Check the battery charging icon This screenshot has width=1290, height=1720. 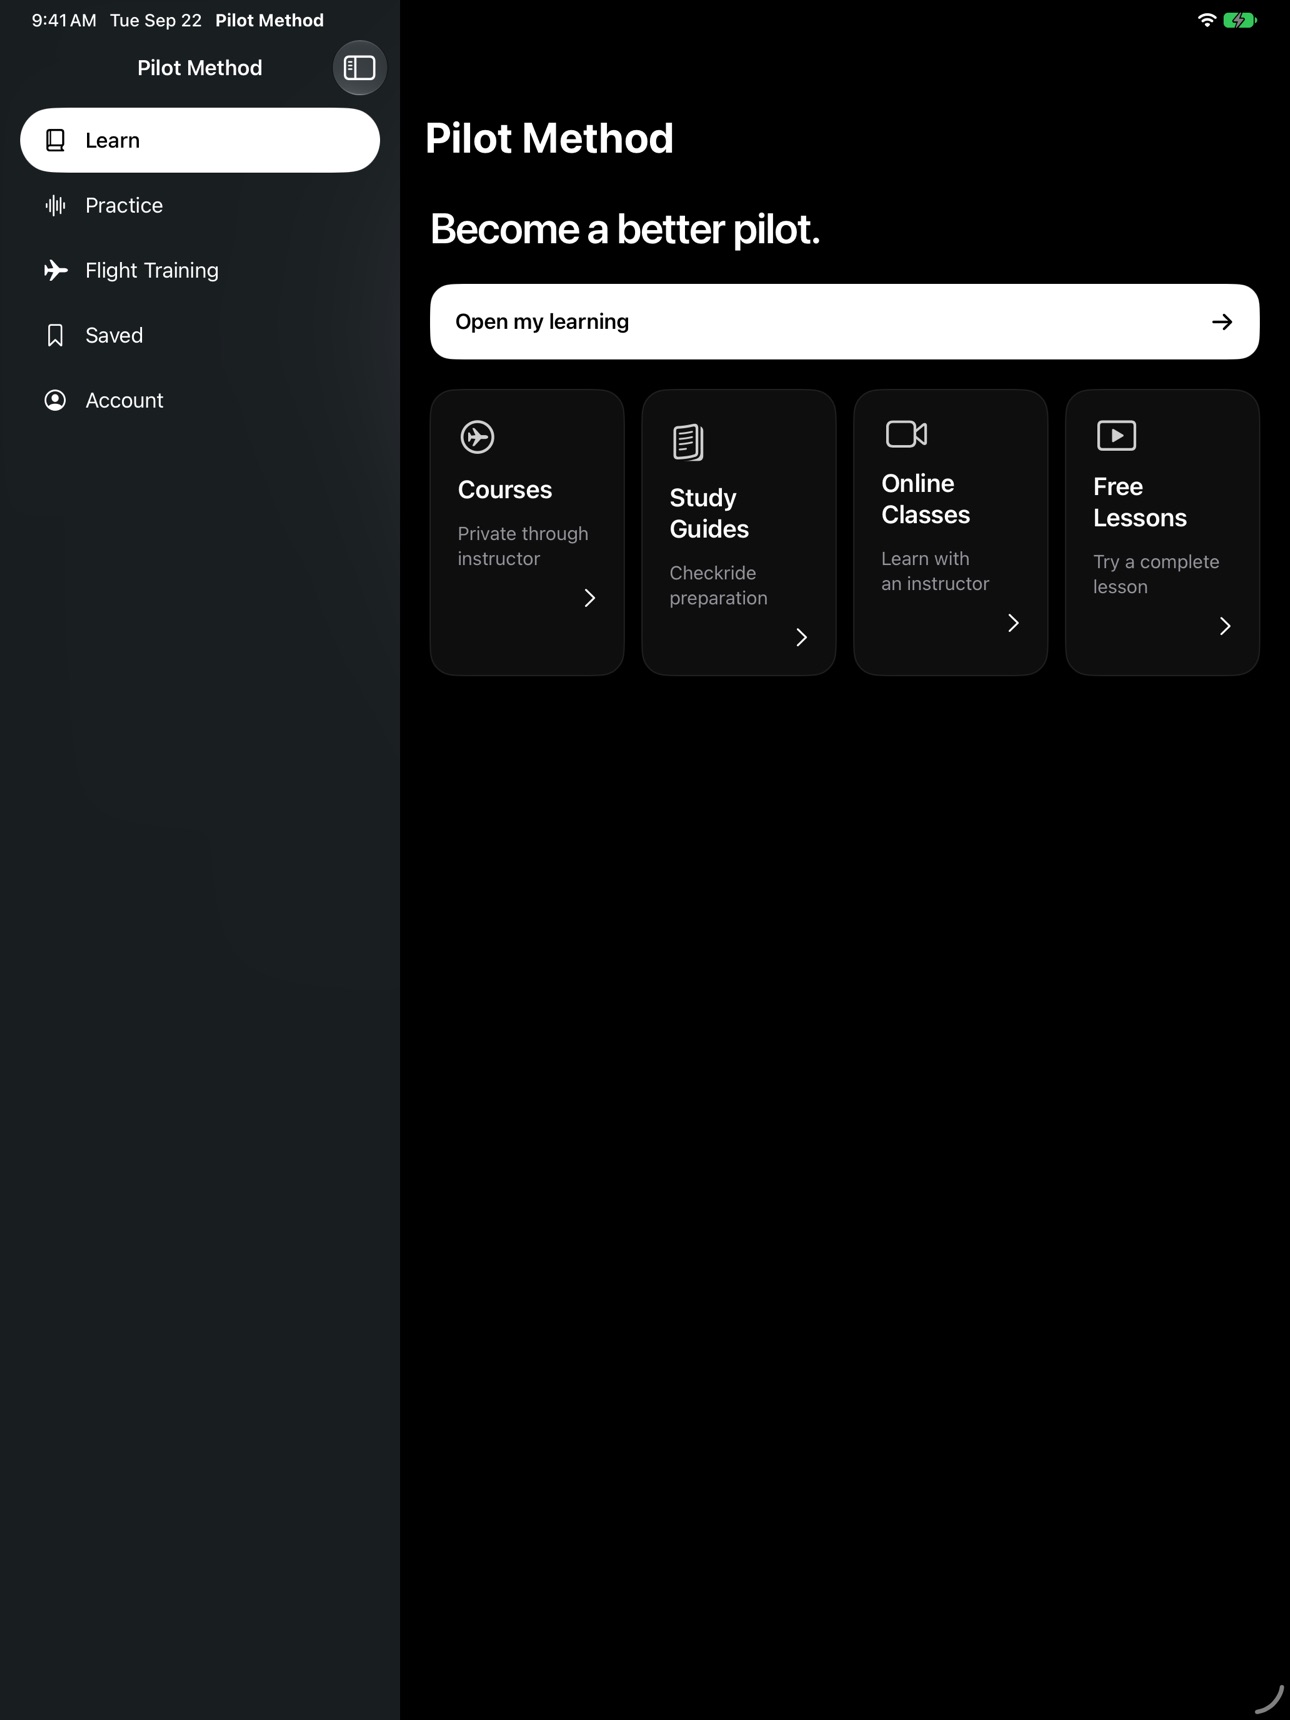(1240, 20)
